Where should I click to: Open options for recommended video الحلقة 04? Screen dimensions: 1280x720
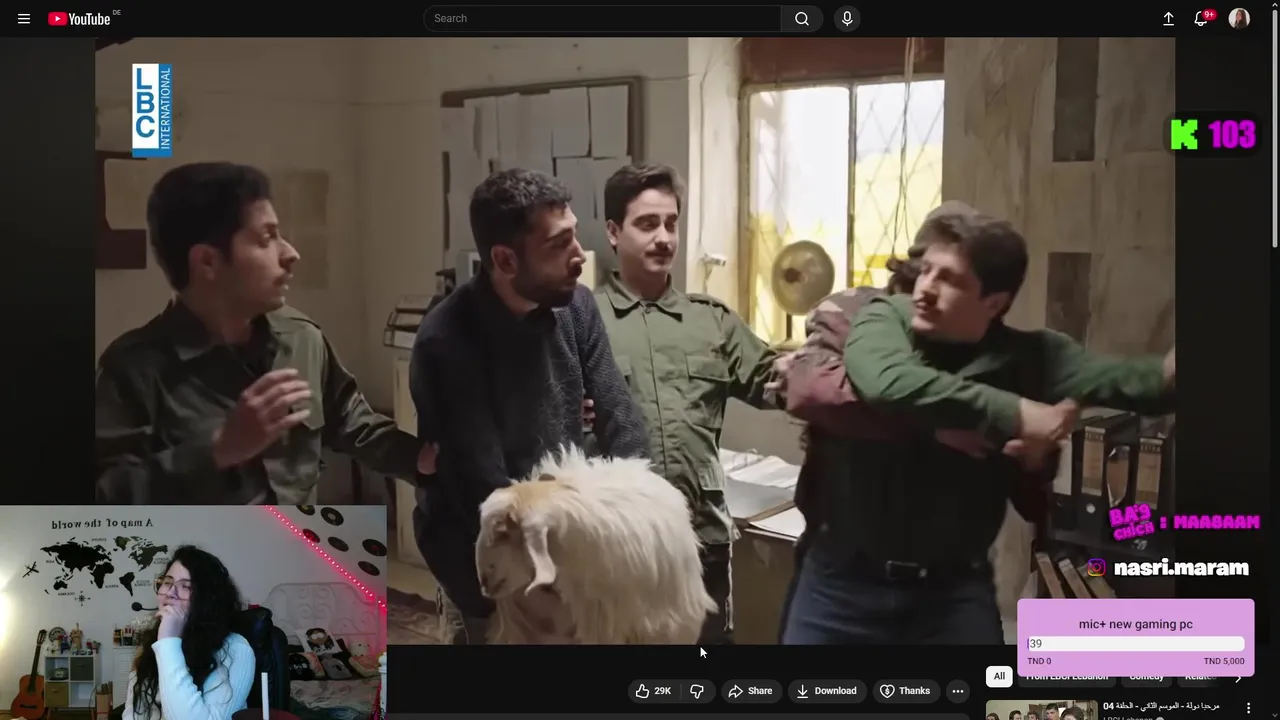click(1248, 708)
